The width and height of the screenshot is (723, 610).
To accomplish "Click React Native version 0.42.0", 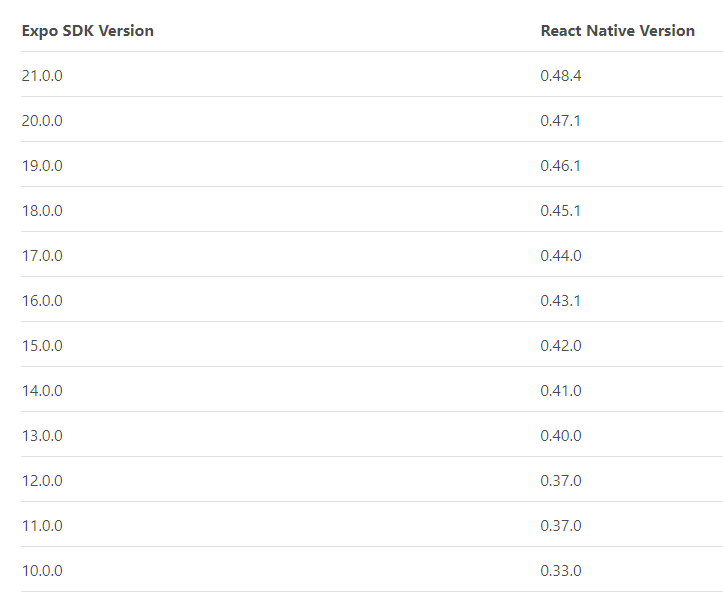I will point(561,346).
